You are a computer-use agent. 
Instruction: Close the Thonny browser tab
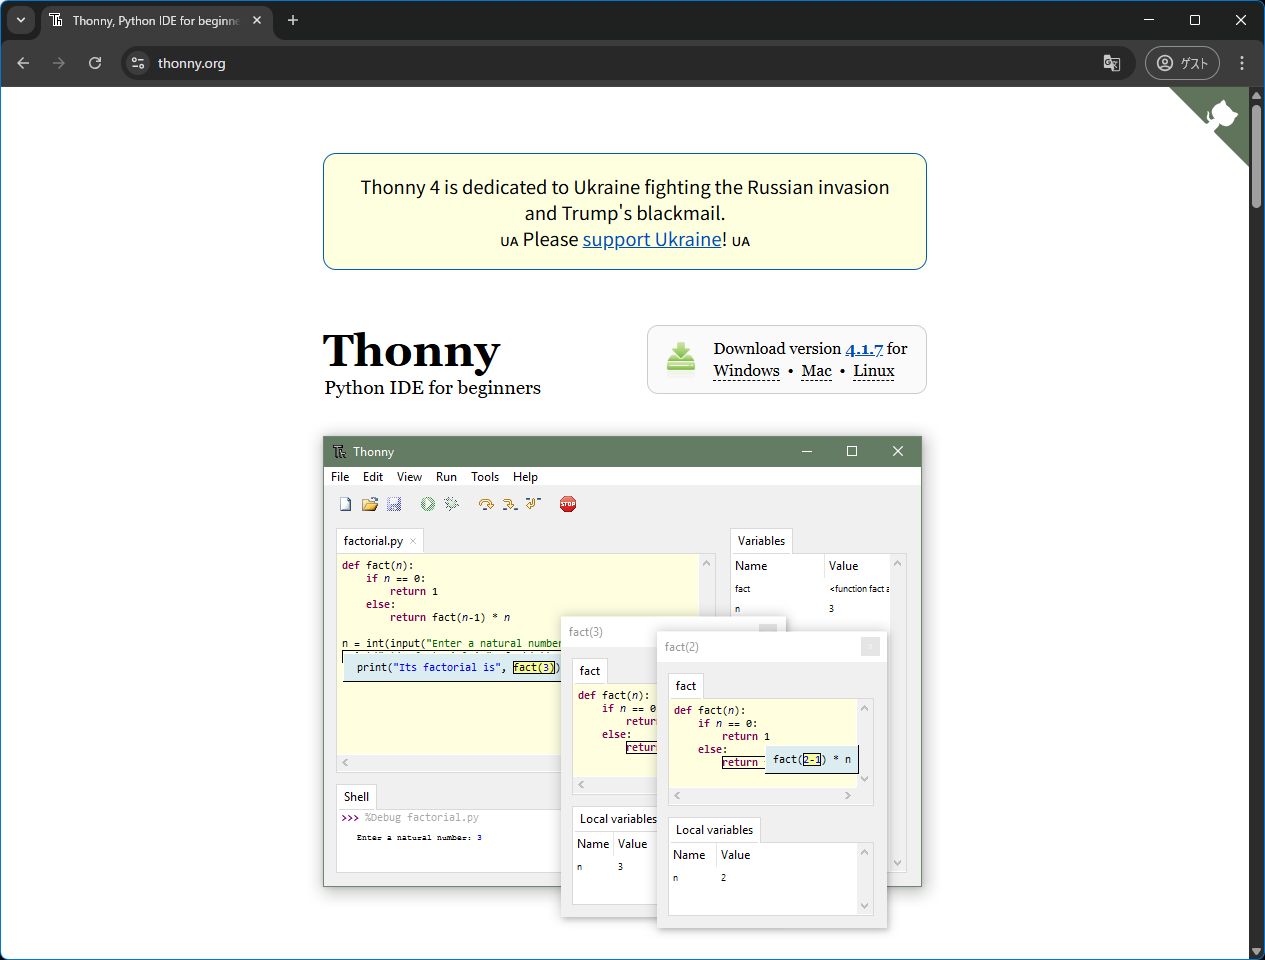point(257,20)
